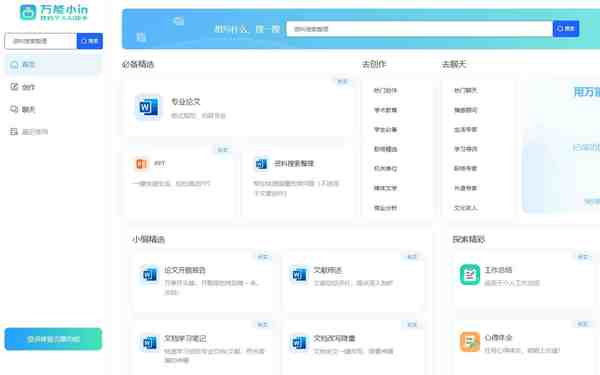This screenshot has height=375, width=600.
Task: Click the 去聊天 section heading
Action: pos(454,64)
